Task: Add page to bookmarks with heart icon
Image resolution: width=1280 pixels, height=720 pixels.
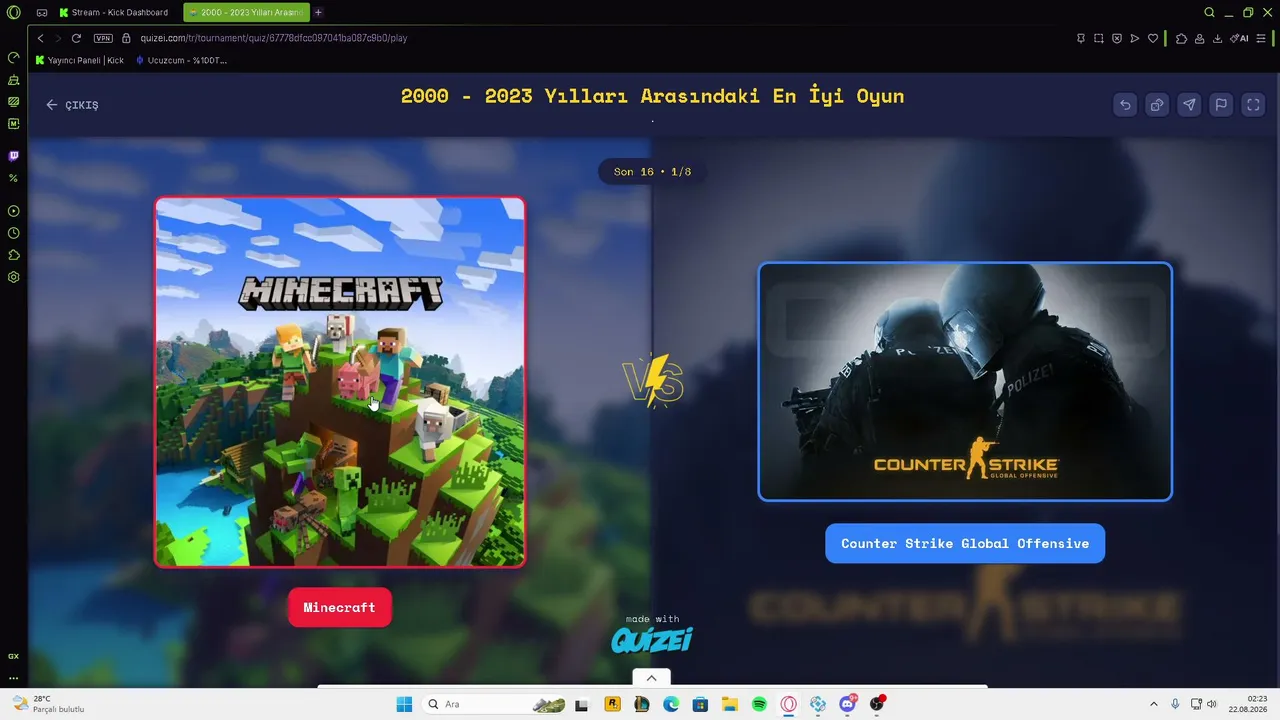Action: pos(1152,38)
